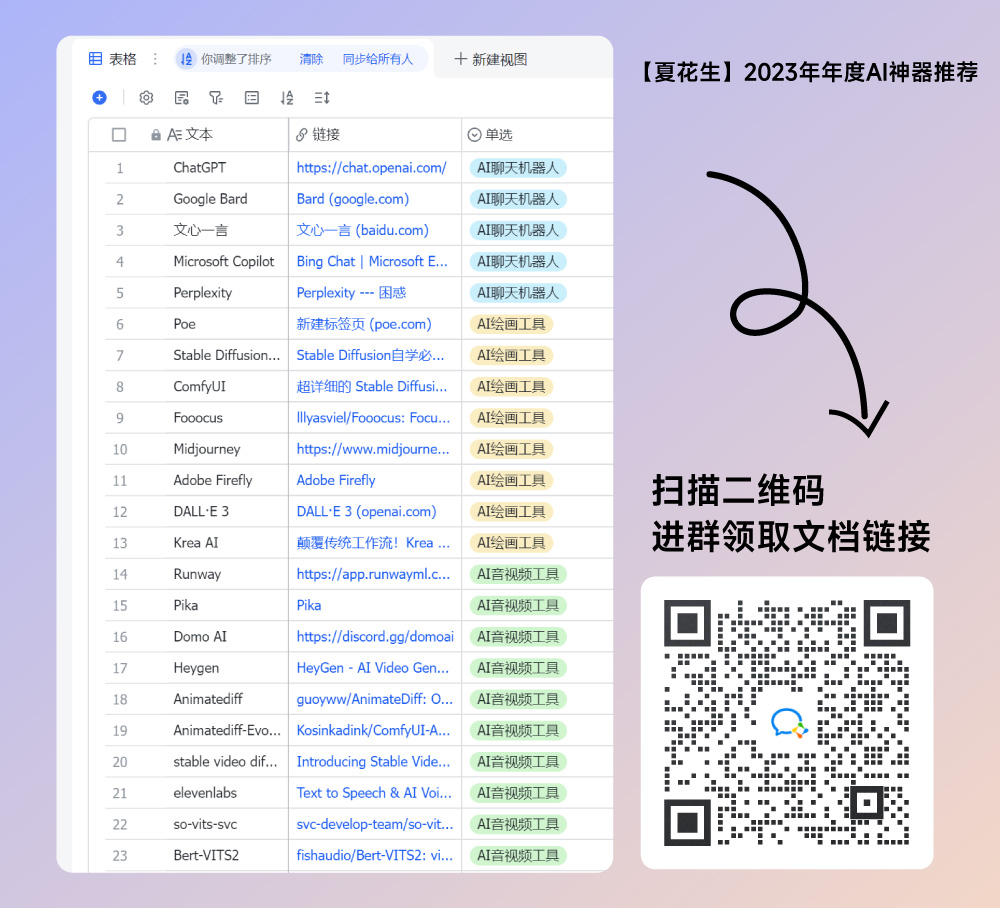Click the blue add record plus icon
Screen dimensions: 1000x908
click(99, 98)
